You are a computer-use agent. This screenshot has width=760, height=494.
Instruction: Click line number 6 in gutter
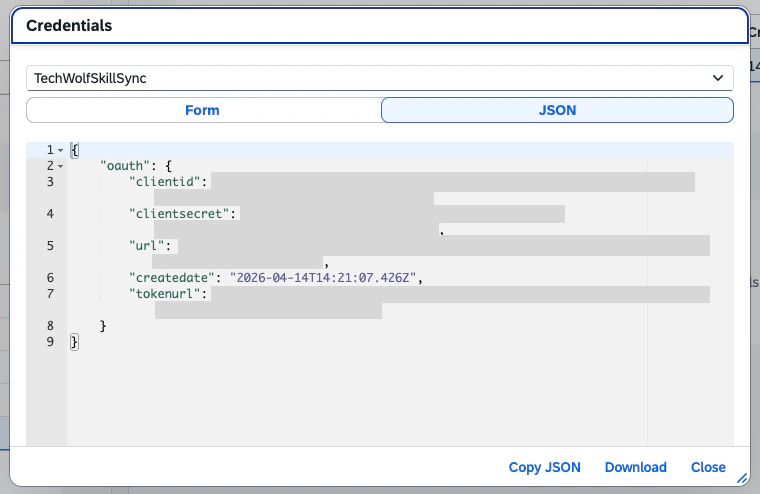[x=50, y=278]
